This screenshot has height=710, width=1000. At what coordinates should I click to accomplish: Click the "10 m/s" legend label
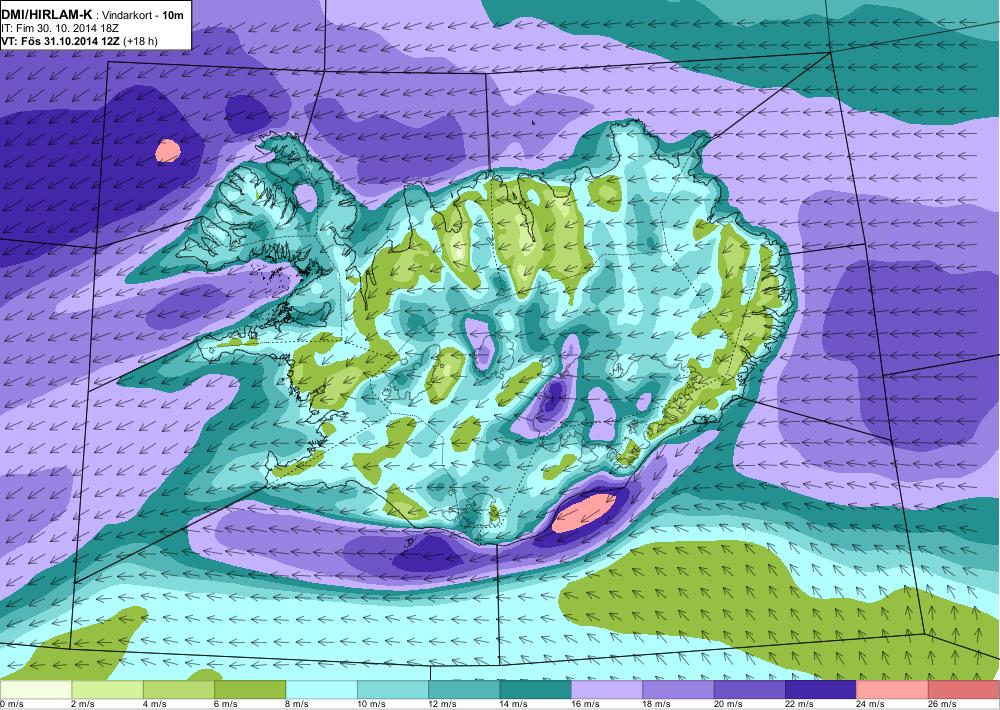coord(372,704)
